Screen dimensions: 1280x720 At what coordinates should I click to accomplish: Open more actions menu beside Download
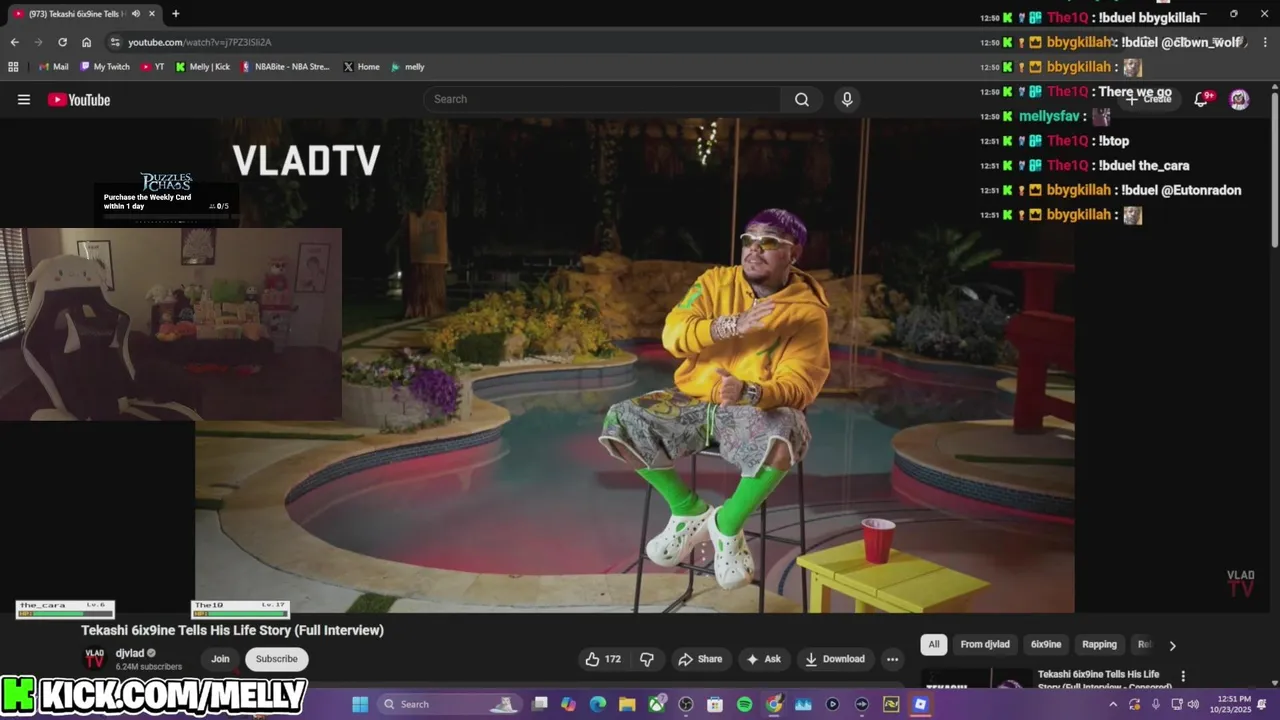(x=892, y=659)
